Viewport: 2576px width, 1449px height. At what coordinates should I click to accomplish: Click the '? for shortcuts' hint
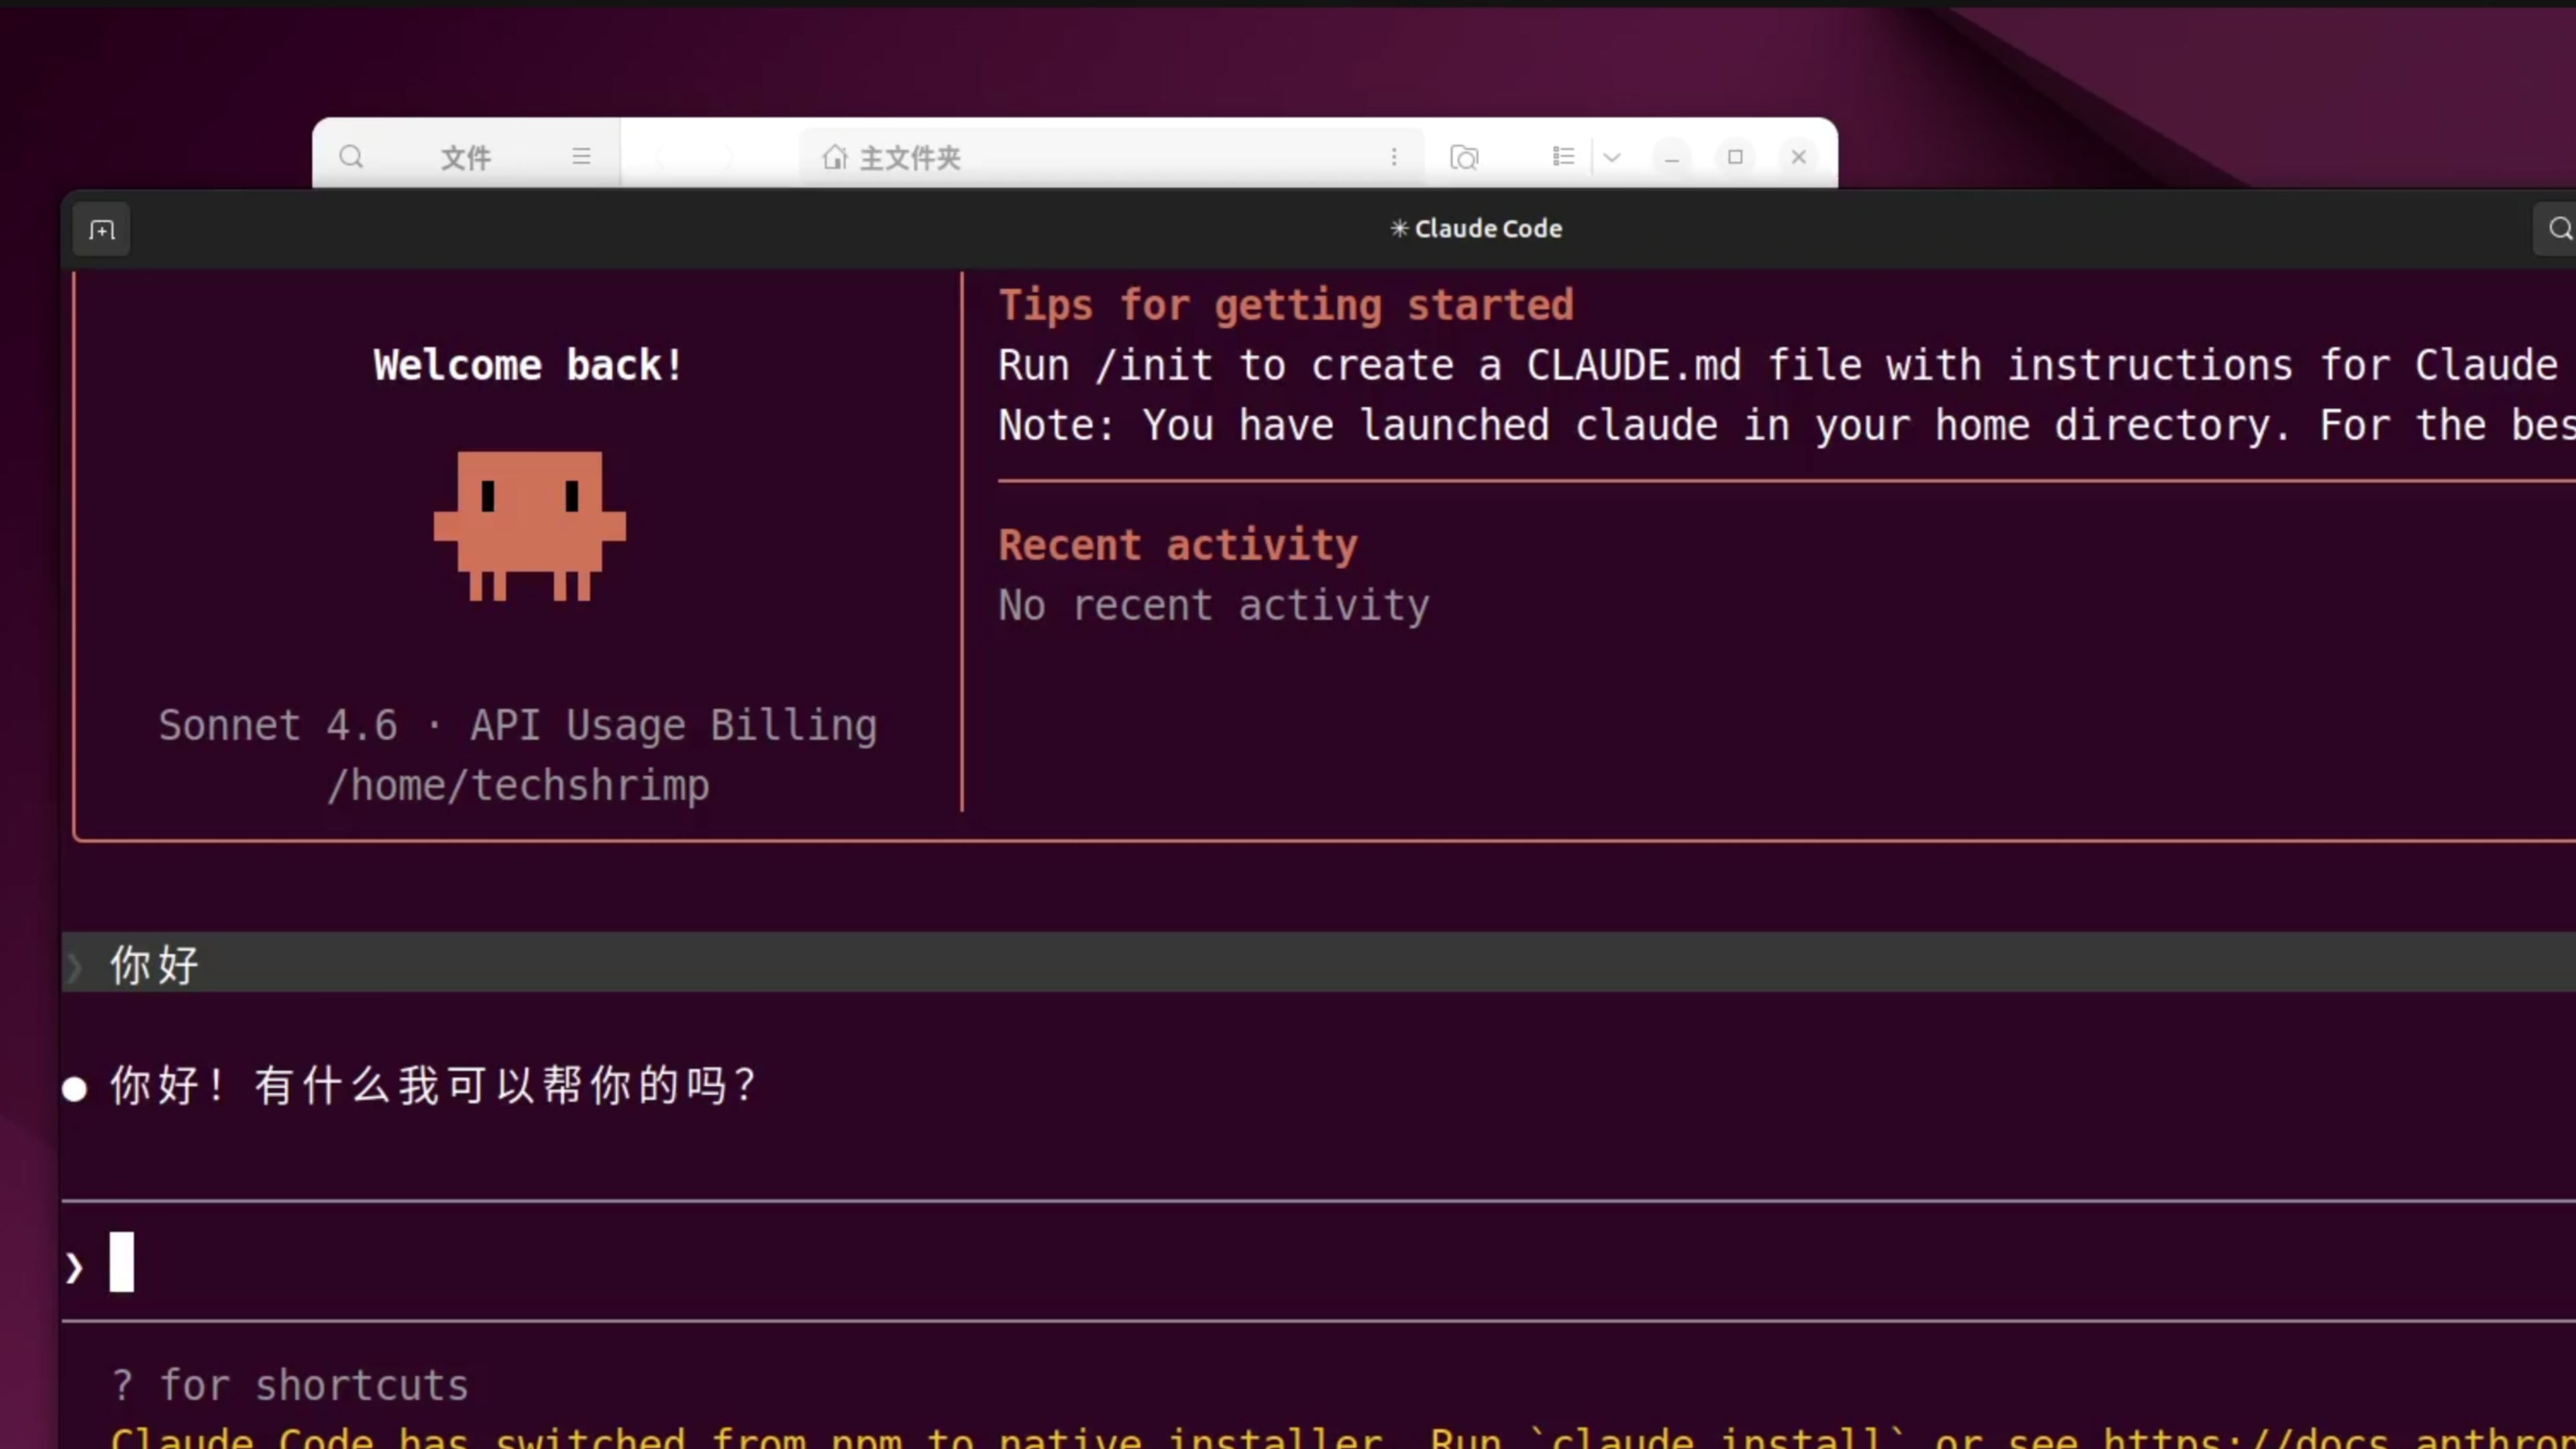coord(290,1385)
